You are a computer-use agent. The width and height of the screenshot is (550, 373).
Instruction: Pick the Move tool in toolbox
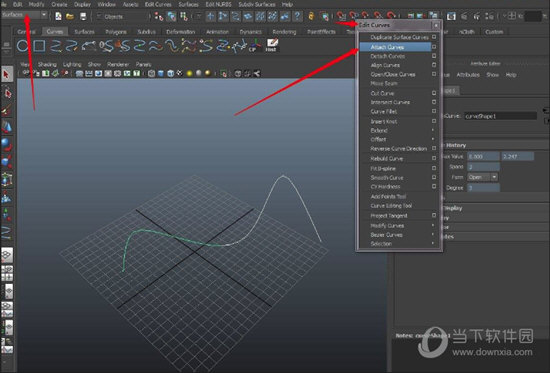tap(7, 127)
